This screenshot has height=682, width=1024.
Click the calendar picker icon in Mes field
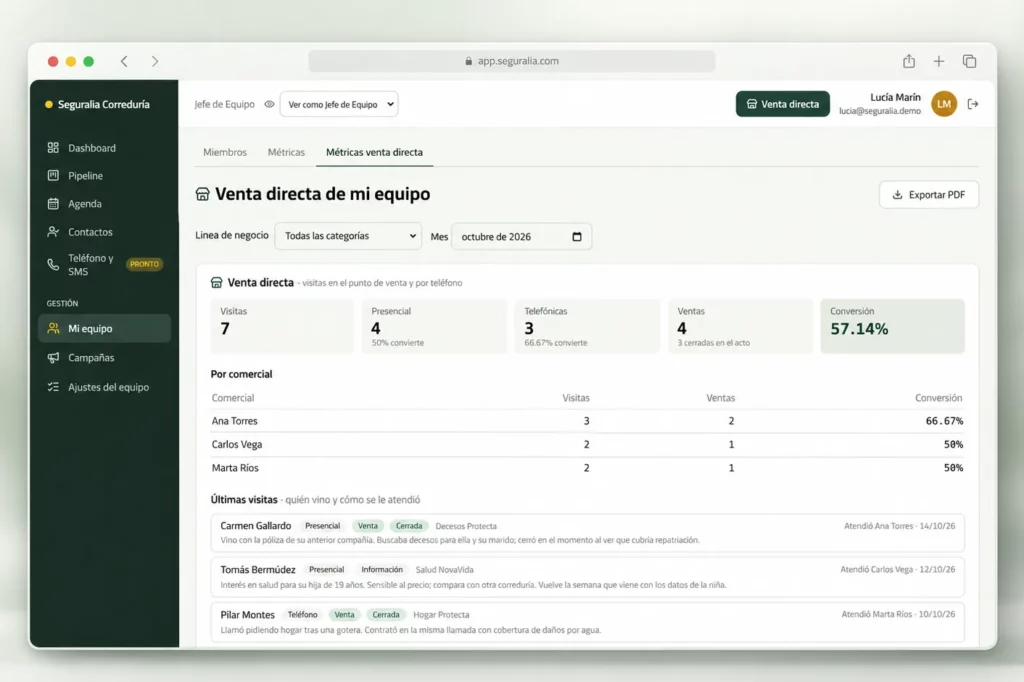point(577,236)
